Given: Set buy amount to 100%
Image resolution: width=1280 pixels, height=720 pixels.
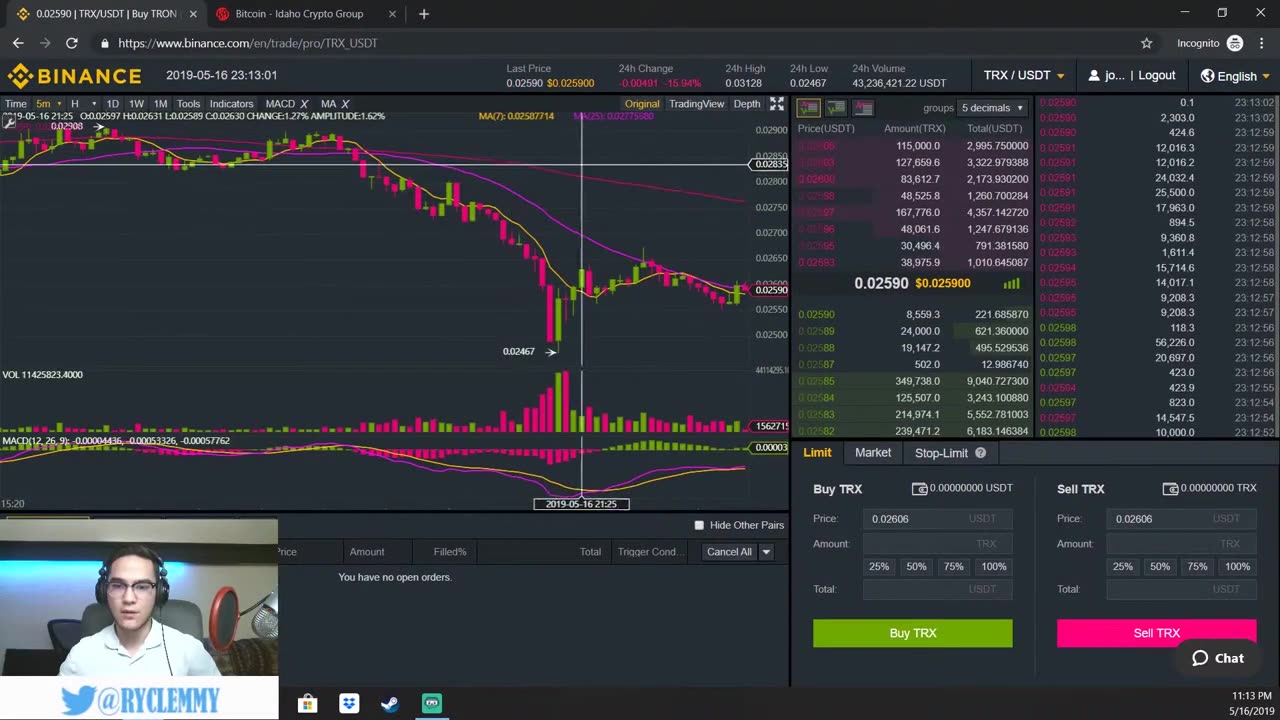Looking at the screenshot, I should pyautogui.click(x=993, y=567).
